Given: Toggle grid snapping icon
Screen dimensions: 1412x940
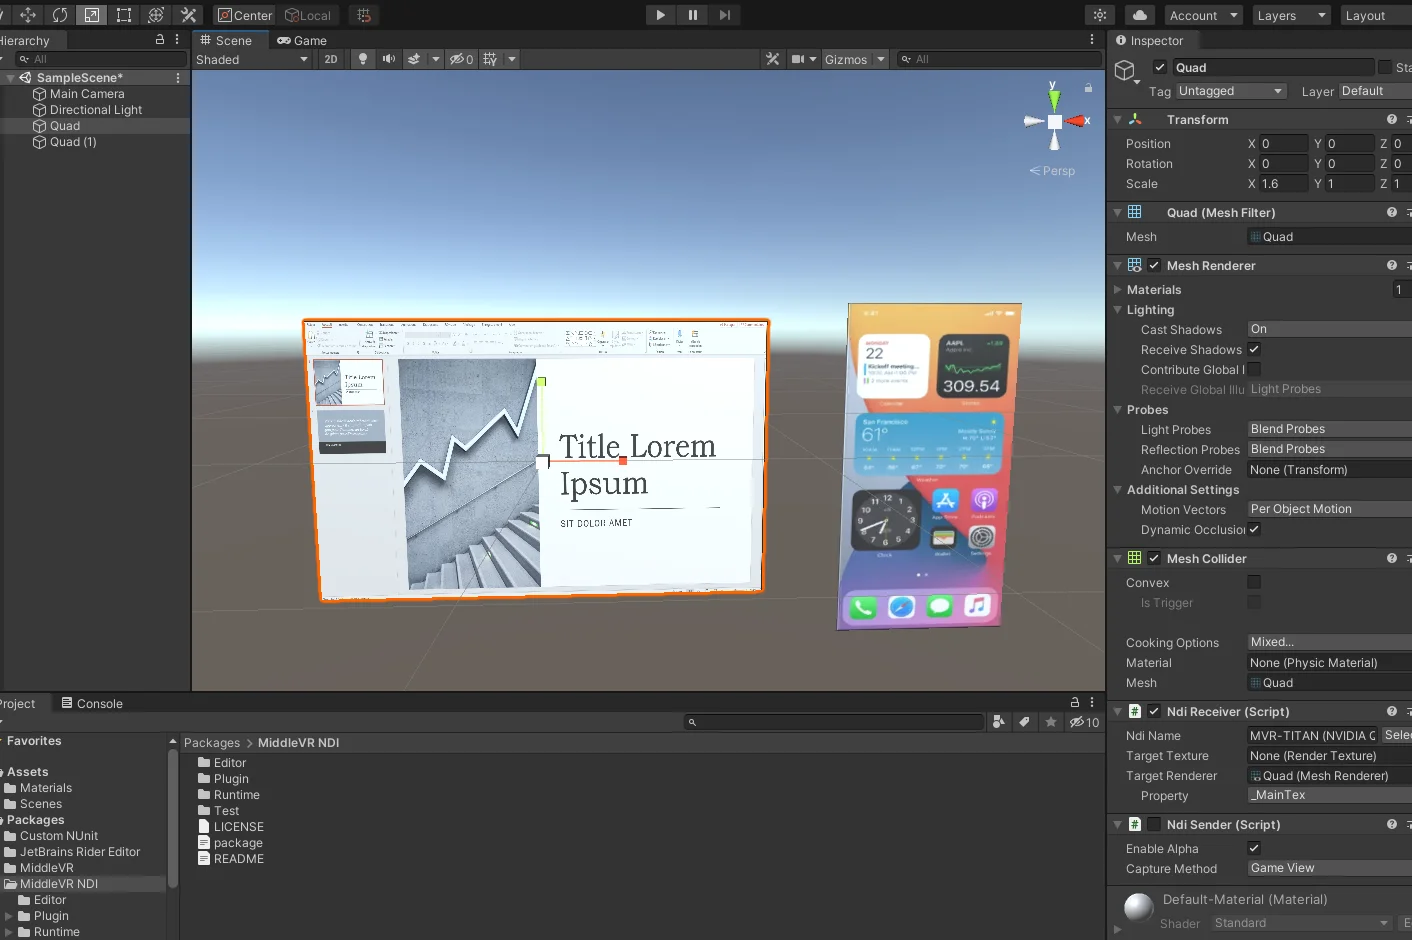Looking at the screenshot, I should [x=364, y=15].
